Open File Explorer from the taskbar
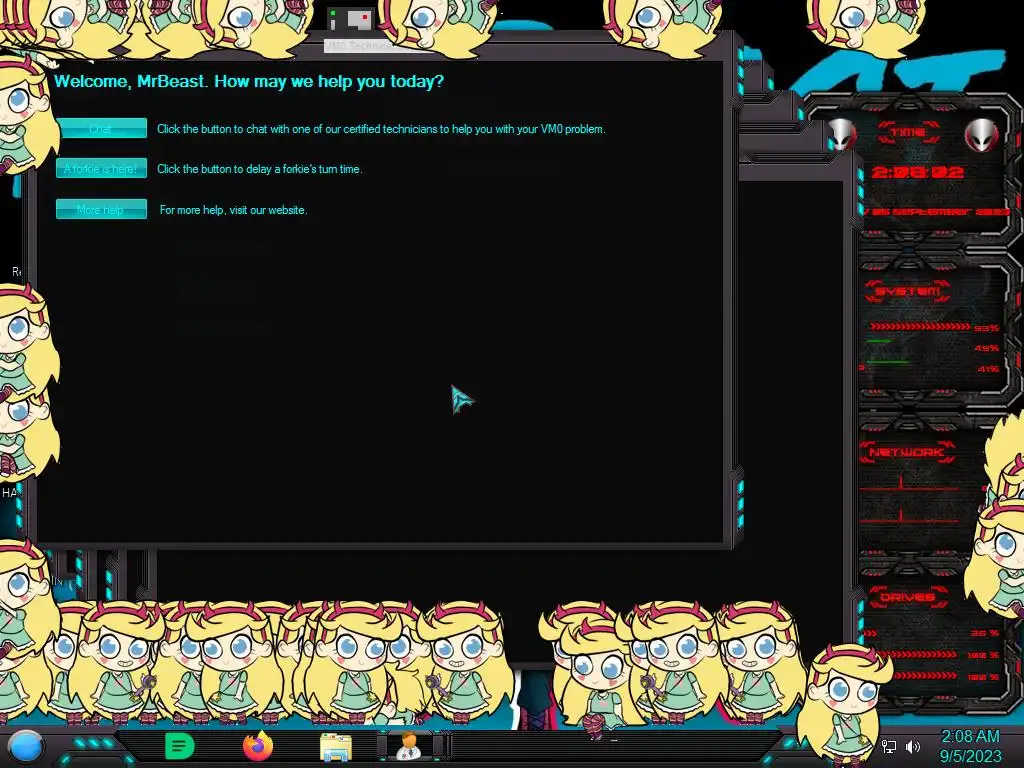This screenshot has width=1024, height=768. (336, 747)
